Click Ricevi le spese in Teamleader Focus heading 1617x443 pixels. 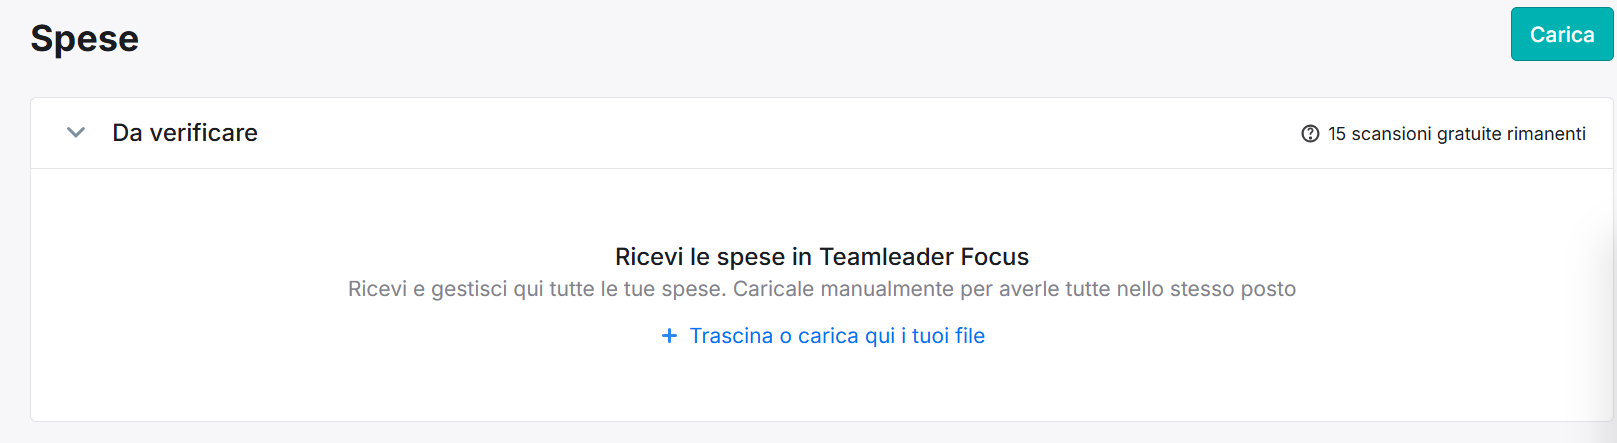(822, 257)
